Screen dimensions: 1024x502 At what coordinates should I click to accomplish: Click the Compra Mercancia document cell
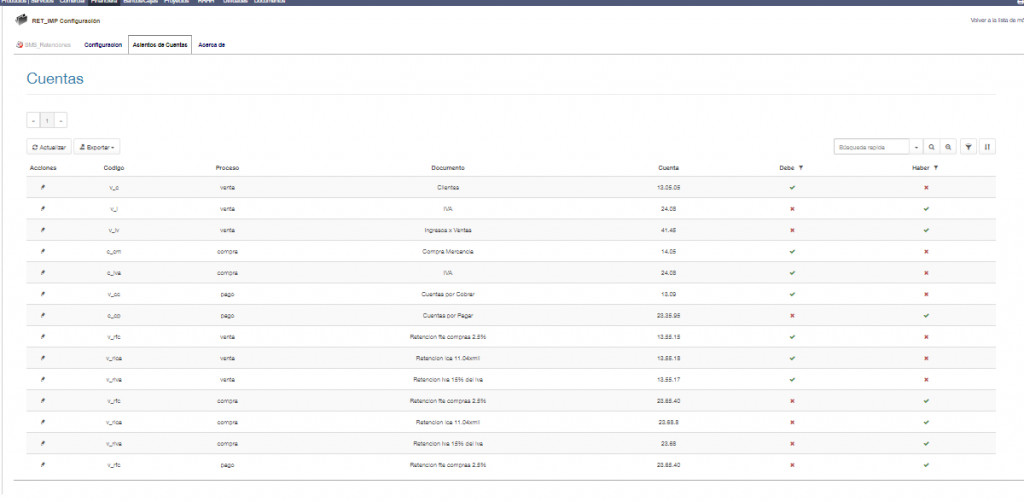click(448, 251)
